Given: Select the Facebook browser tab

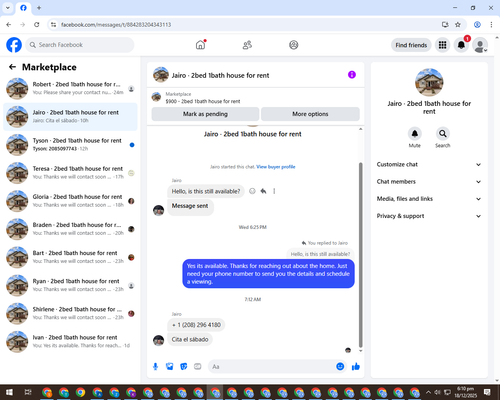Looking at the screenshot, I should (x=23, y=8).
